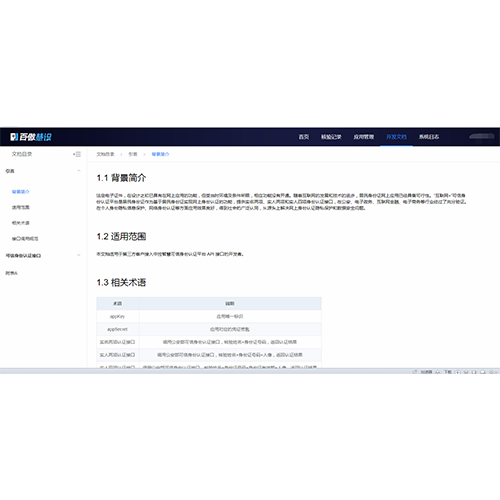Select 相关术语 in the sidebar
Image resolution: width=500 pixels, height=500 pixels.
click(x=21, y=223)
